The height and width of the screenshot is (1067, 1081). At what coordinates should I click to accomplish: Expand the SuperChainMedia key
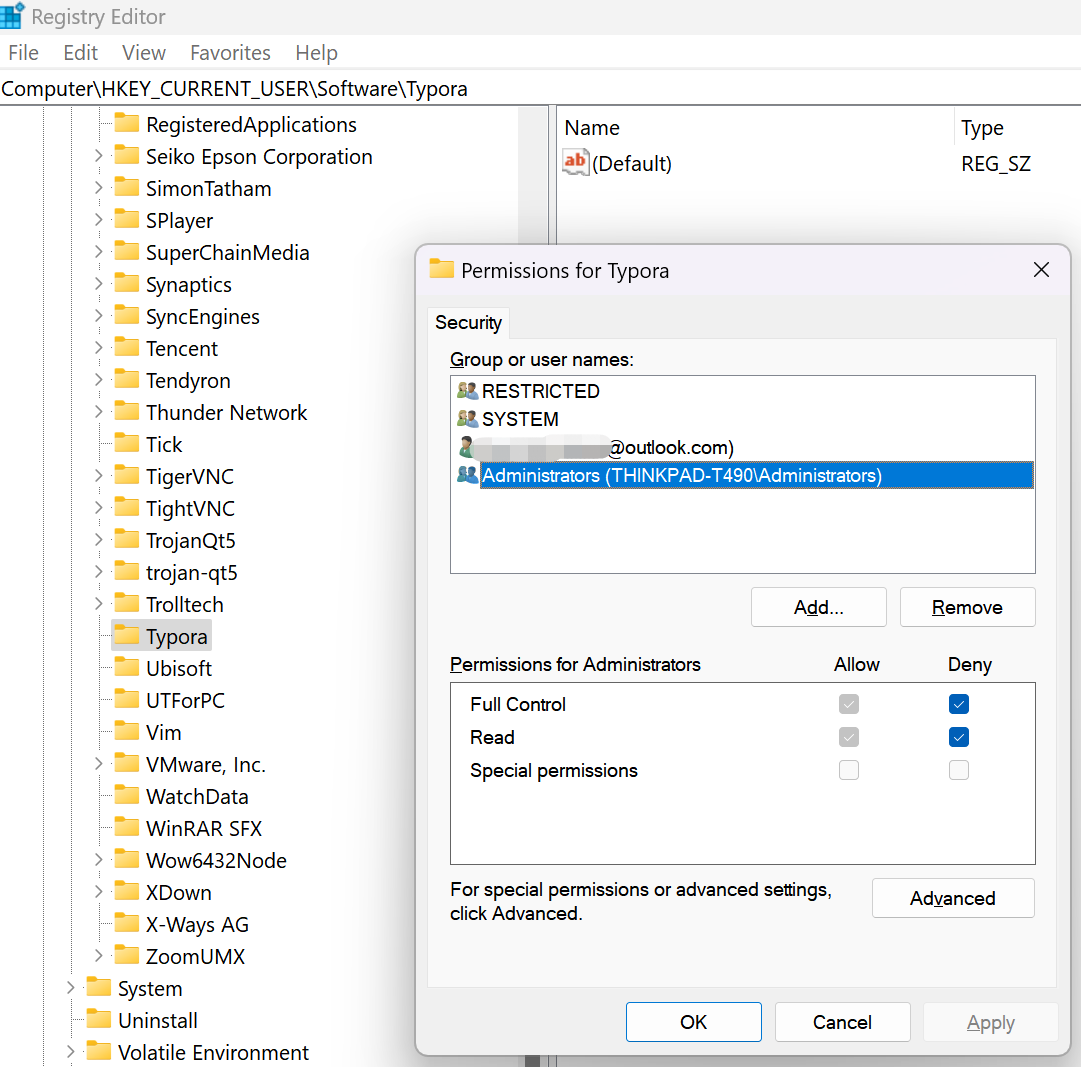coord(98,252)
